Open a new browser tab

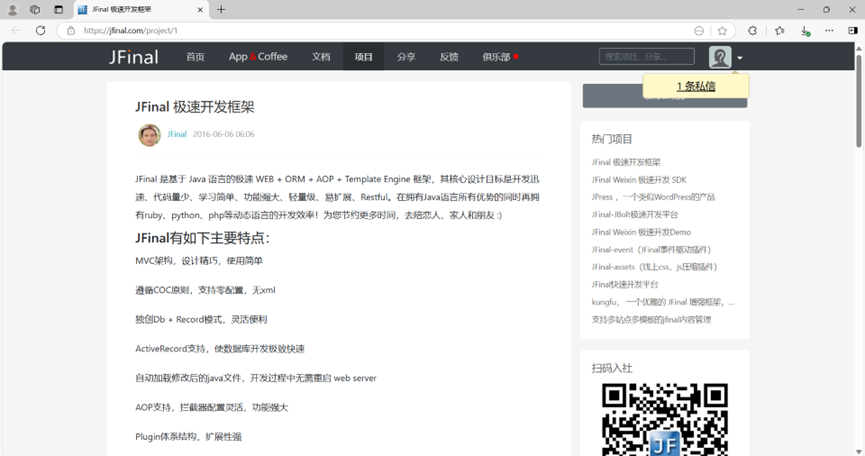coord(221,9)
